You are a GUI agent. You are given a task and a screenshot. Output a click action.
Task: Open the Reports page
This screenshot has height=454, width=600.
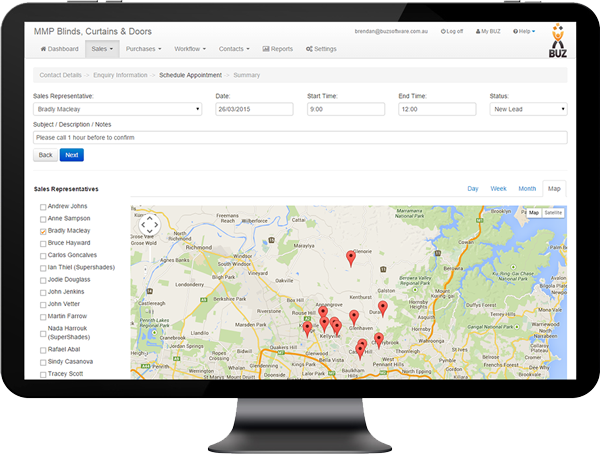coord(277,49)
